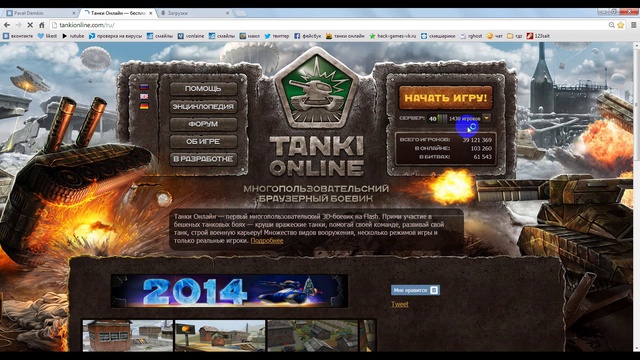Open the zoom magnifier icon in address bar
The image size is (640, 360).
(611, 25)
